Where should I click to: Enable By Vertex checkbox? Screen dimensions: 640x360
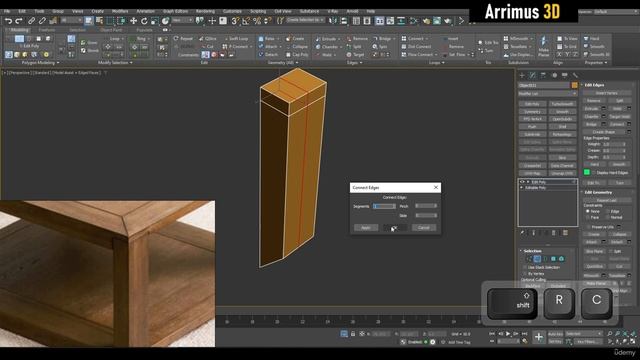coord(525,273)
